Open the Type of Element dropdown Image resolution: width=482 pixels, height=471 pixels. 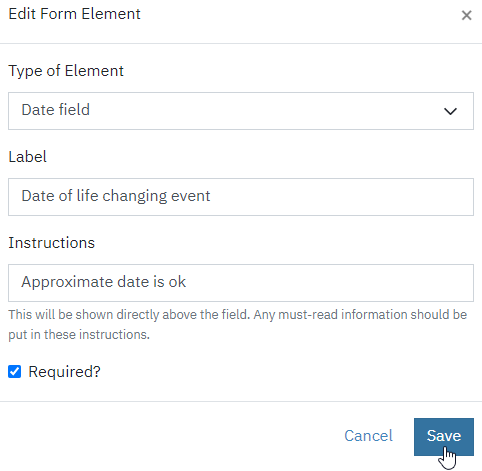pos(241,111)
